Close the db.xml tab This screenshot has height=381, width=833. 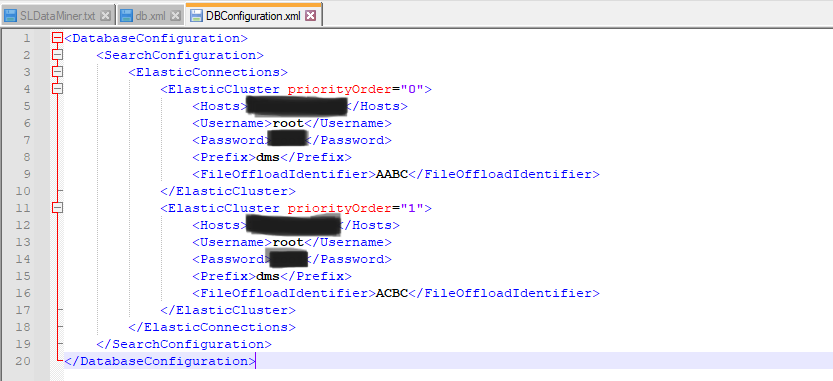[x=176, y=16]
